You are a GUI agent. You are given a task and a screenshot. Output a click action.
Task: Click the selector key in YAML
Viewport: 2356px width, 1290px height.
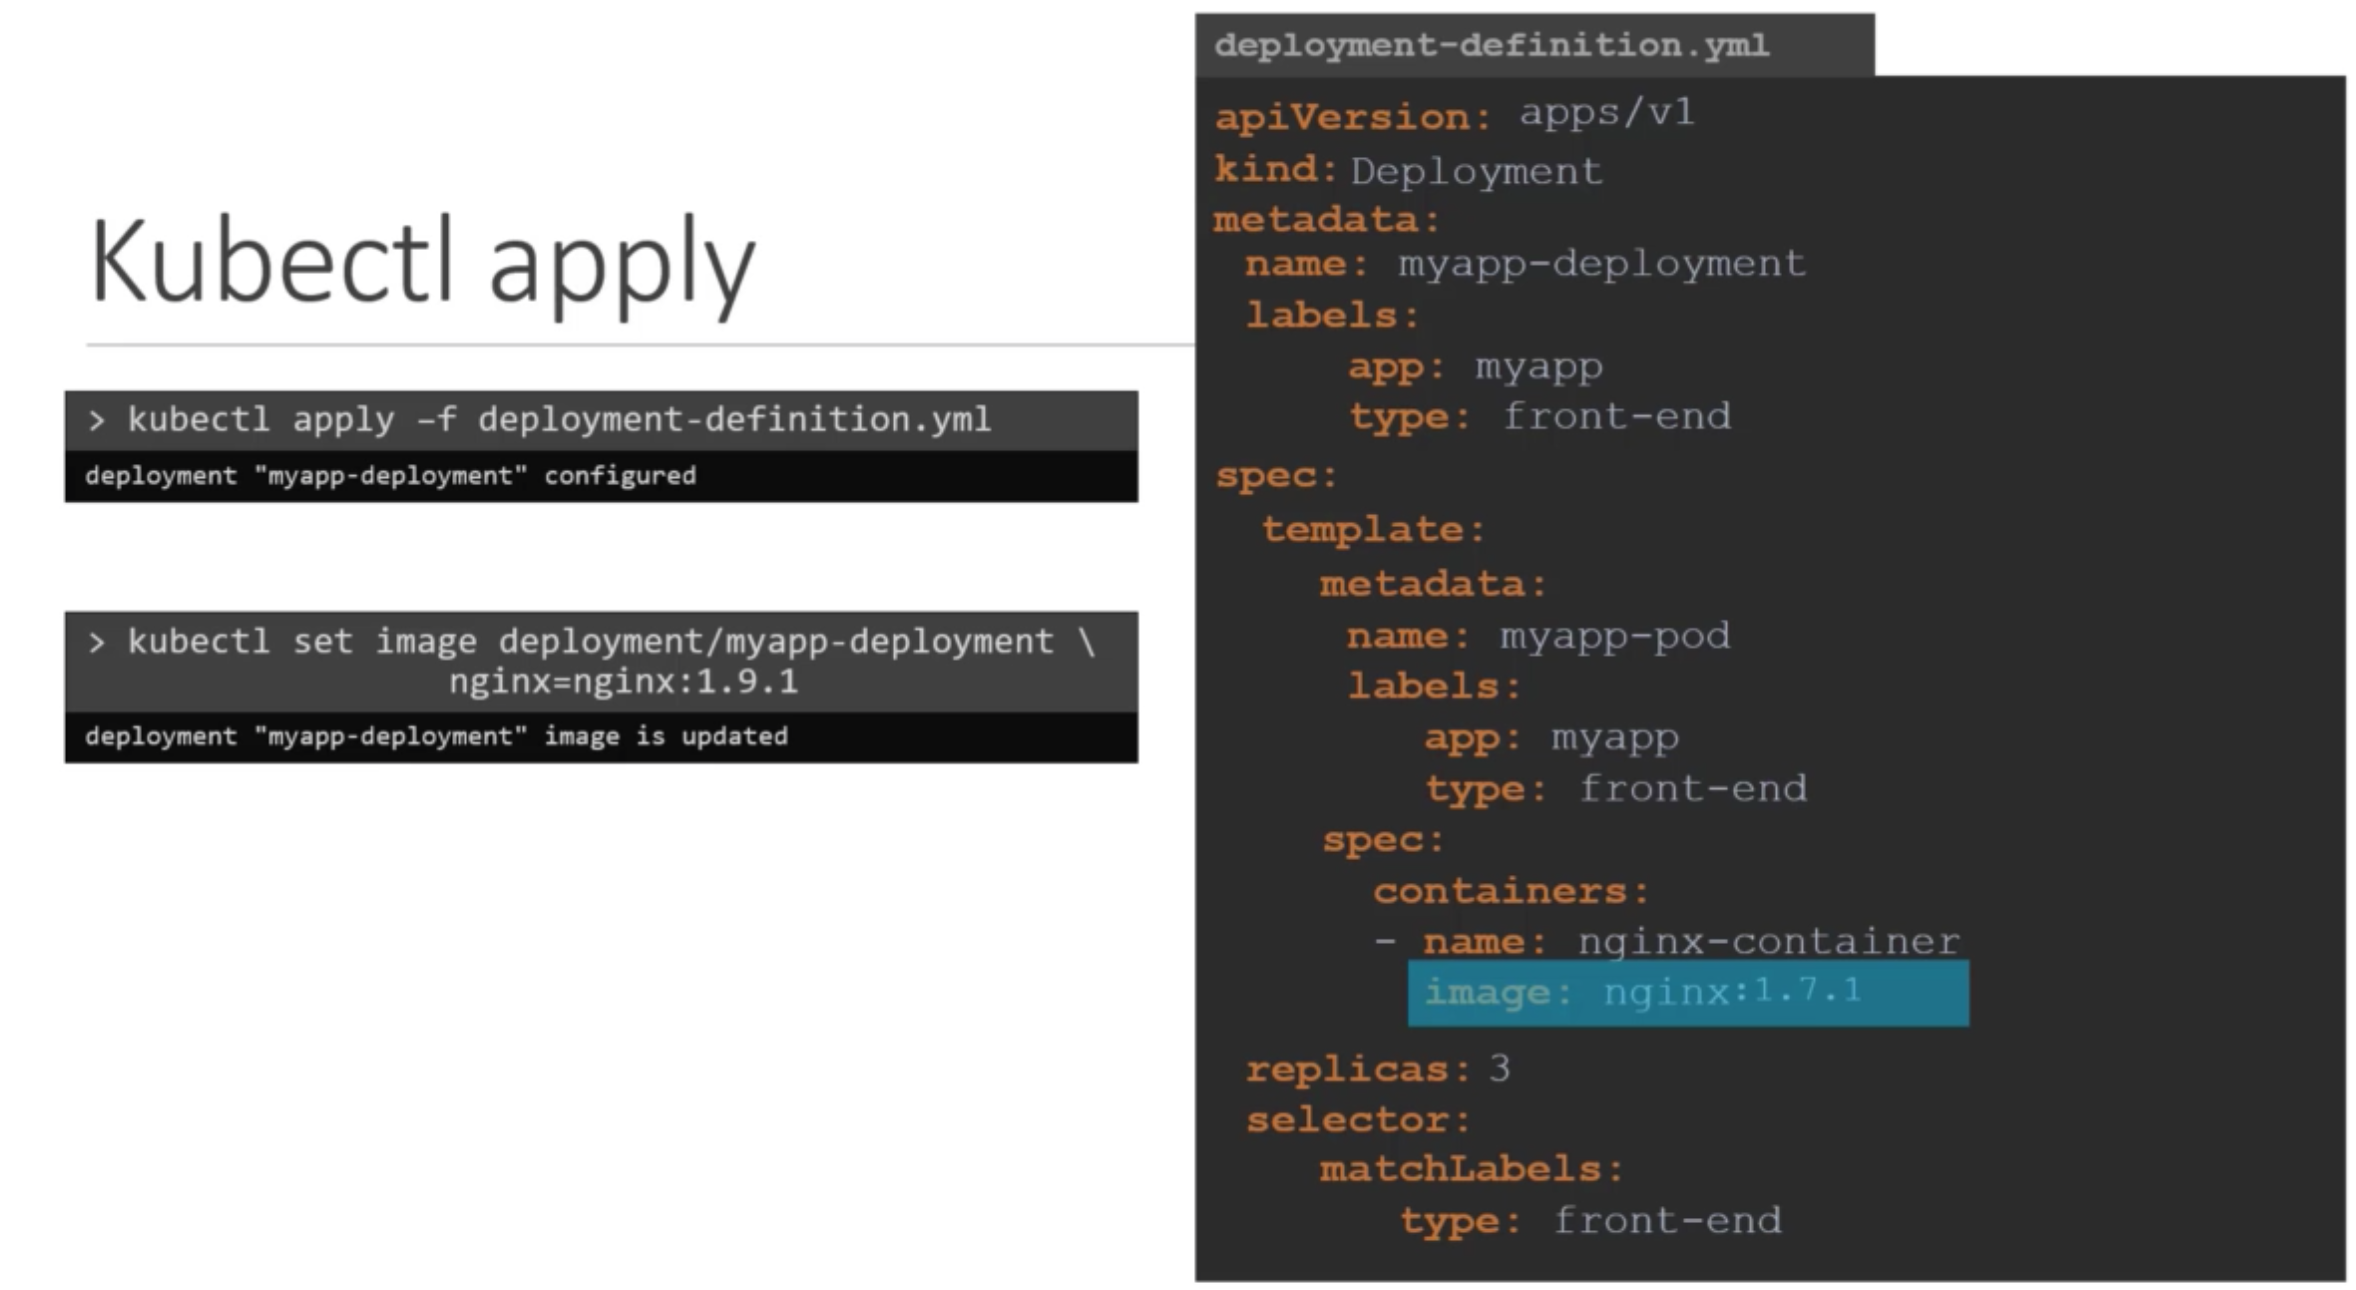[1357, 1119]
